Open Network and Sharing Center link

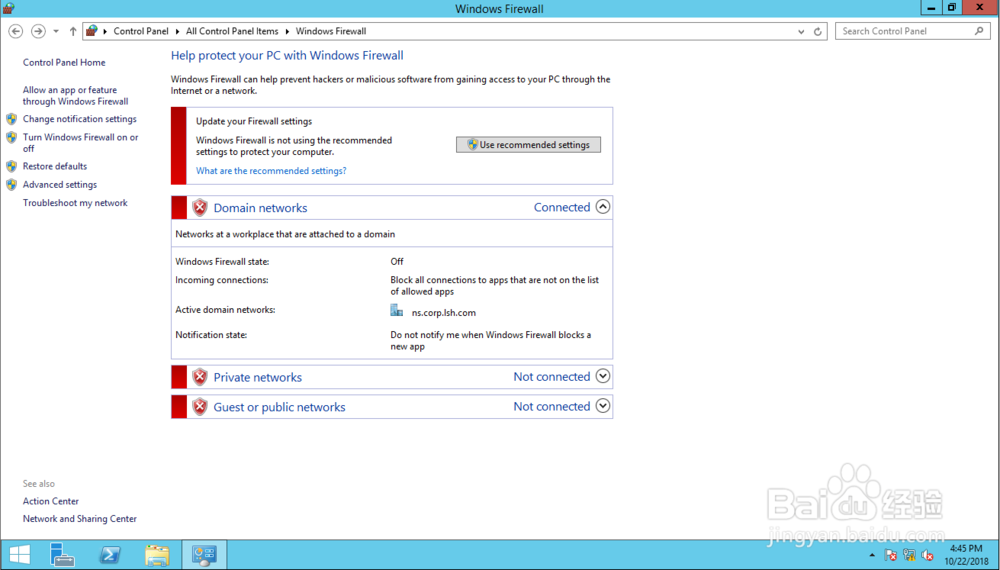[x=80, y=519]
